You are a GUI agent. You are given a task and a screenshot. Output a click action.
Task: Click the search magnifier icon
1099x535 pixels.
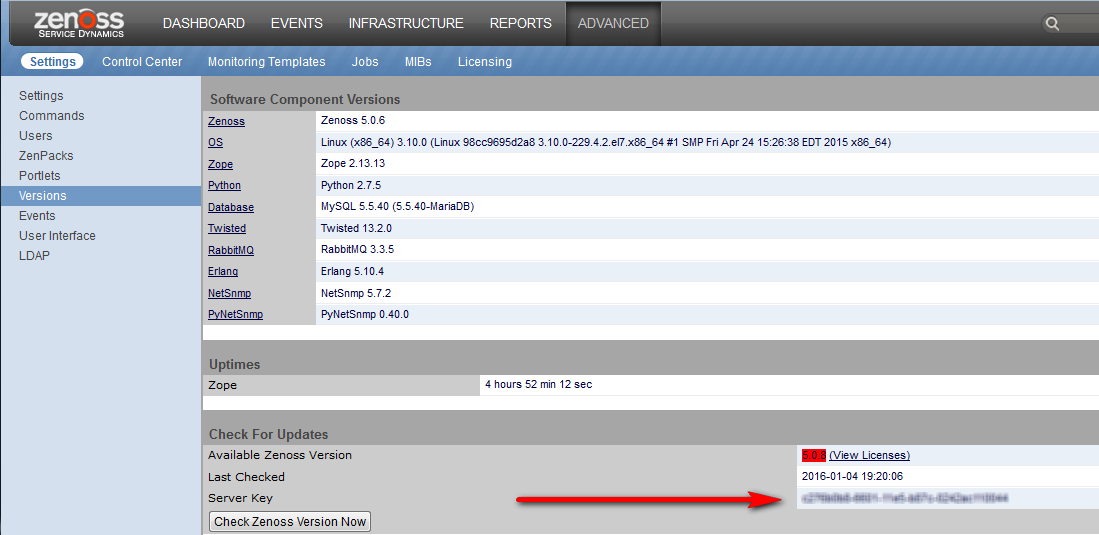pos(1052,24)
